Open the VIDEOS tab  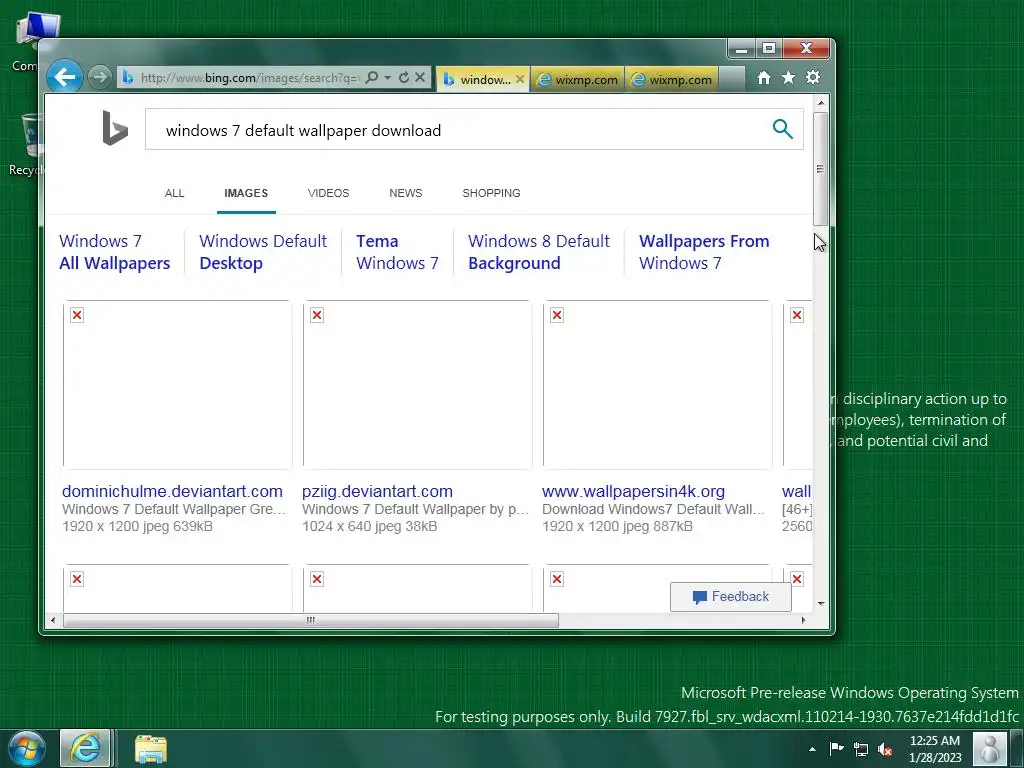point(328,193)
